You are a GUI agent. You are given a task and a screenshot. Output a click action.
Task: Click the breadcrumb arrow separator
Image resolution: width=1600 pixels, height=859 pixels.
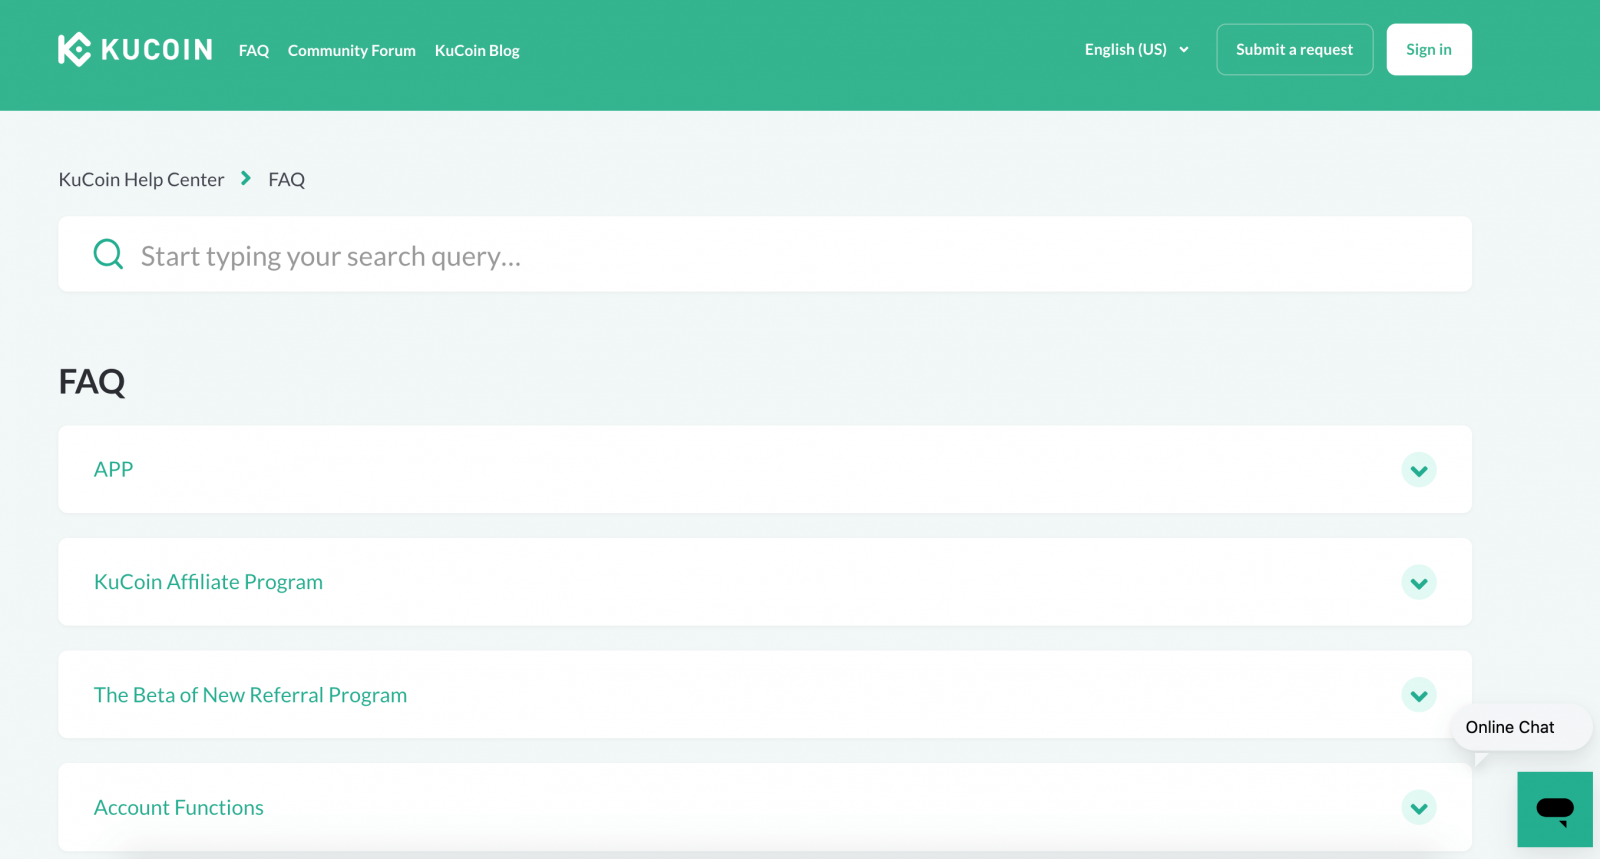(246, 179)
